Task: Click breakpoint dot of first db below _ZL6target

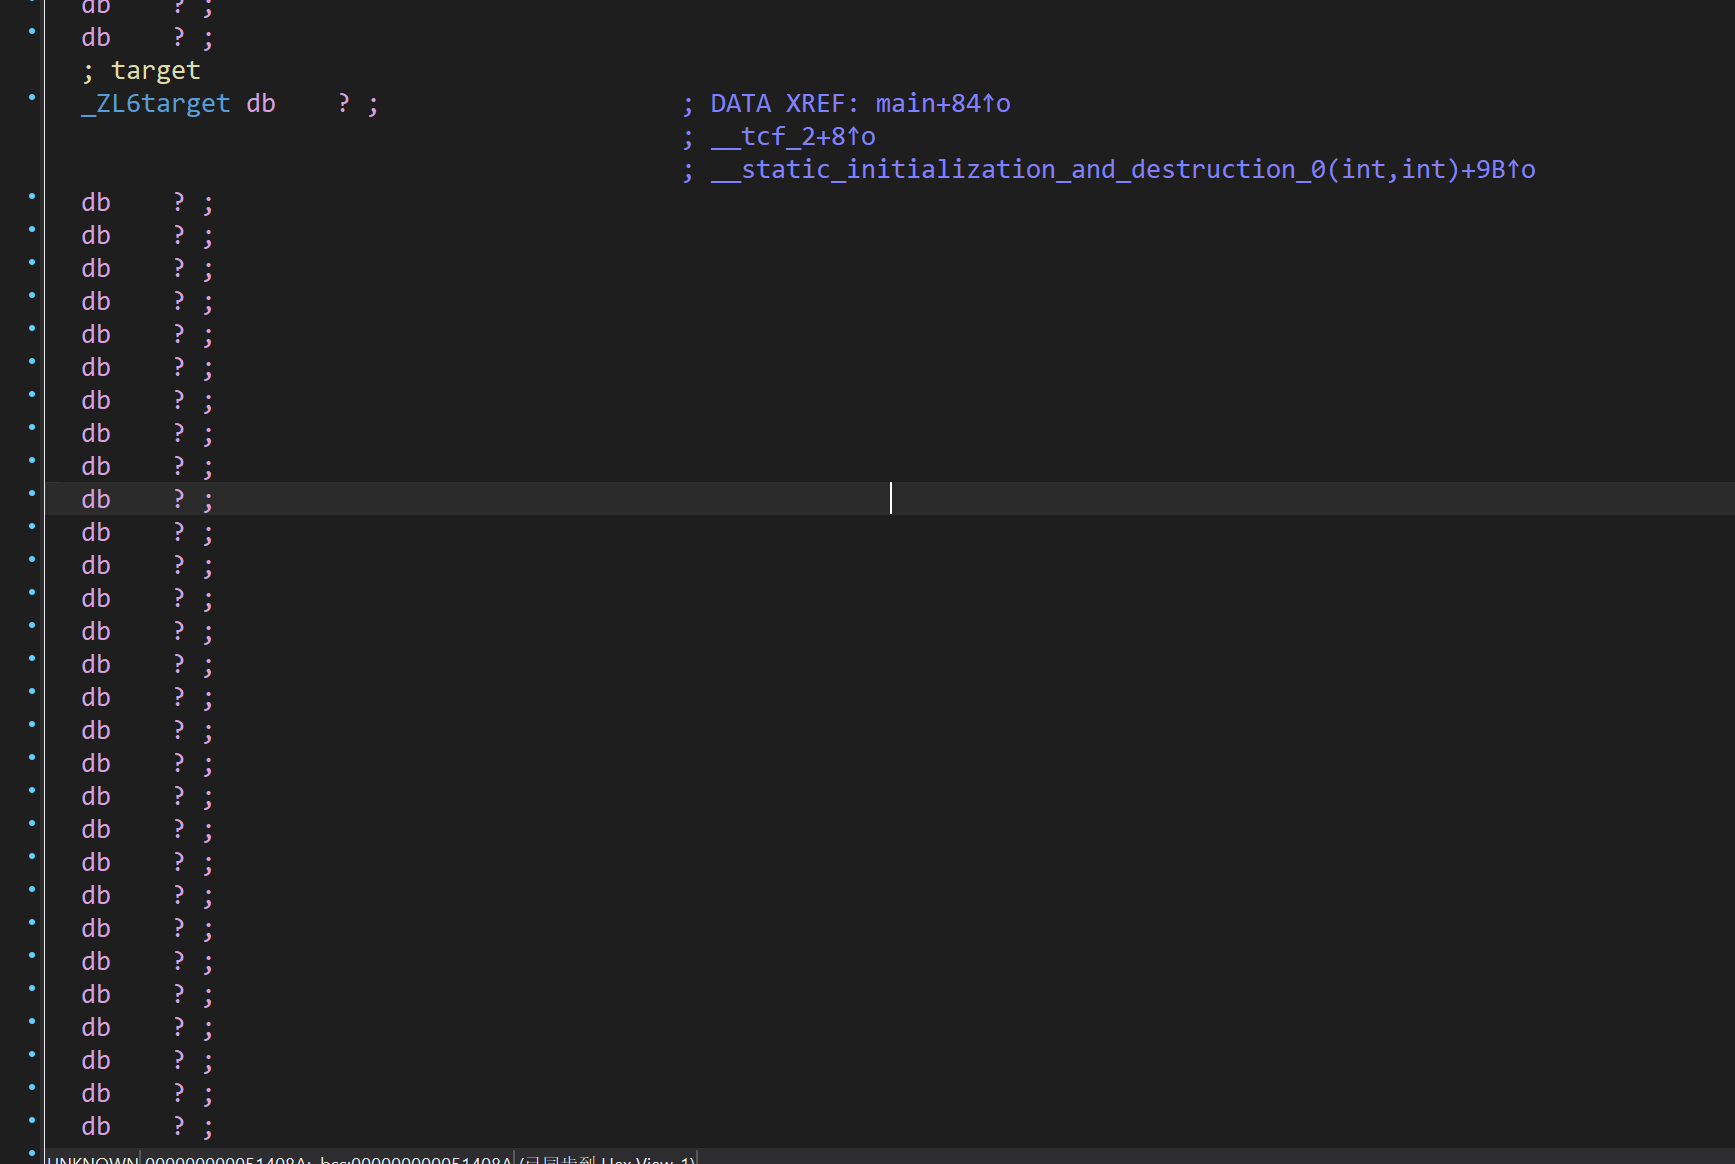Action: coord(32,197)
